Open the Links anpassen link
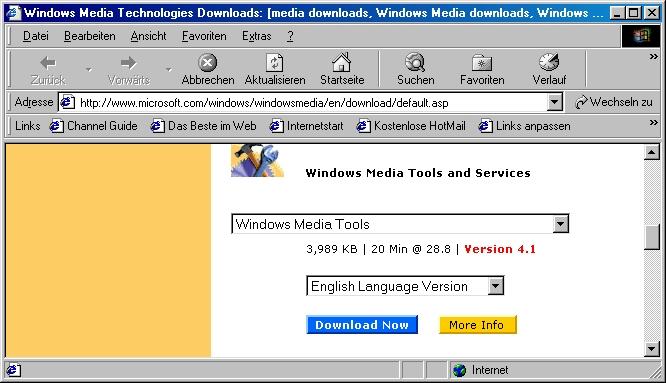 tap(525, 126)
